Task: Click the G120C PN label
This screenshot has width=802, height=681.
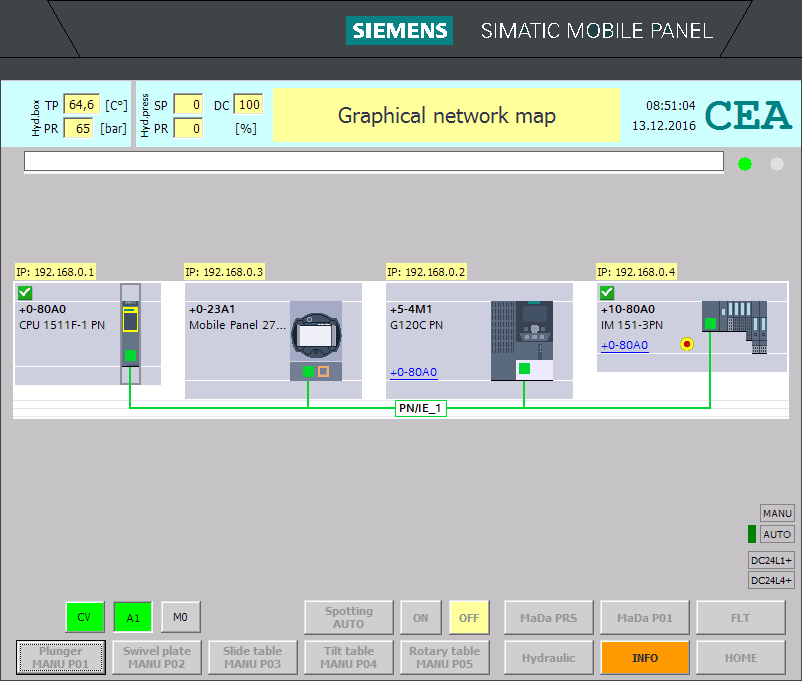Action: tap(416, 325)
